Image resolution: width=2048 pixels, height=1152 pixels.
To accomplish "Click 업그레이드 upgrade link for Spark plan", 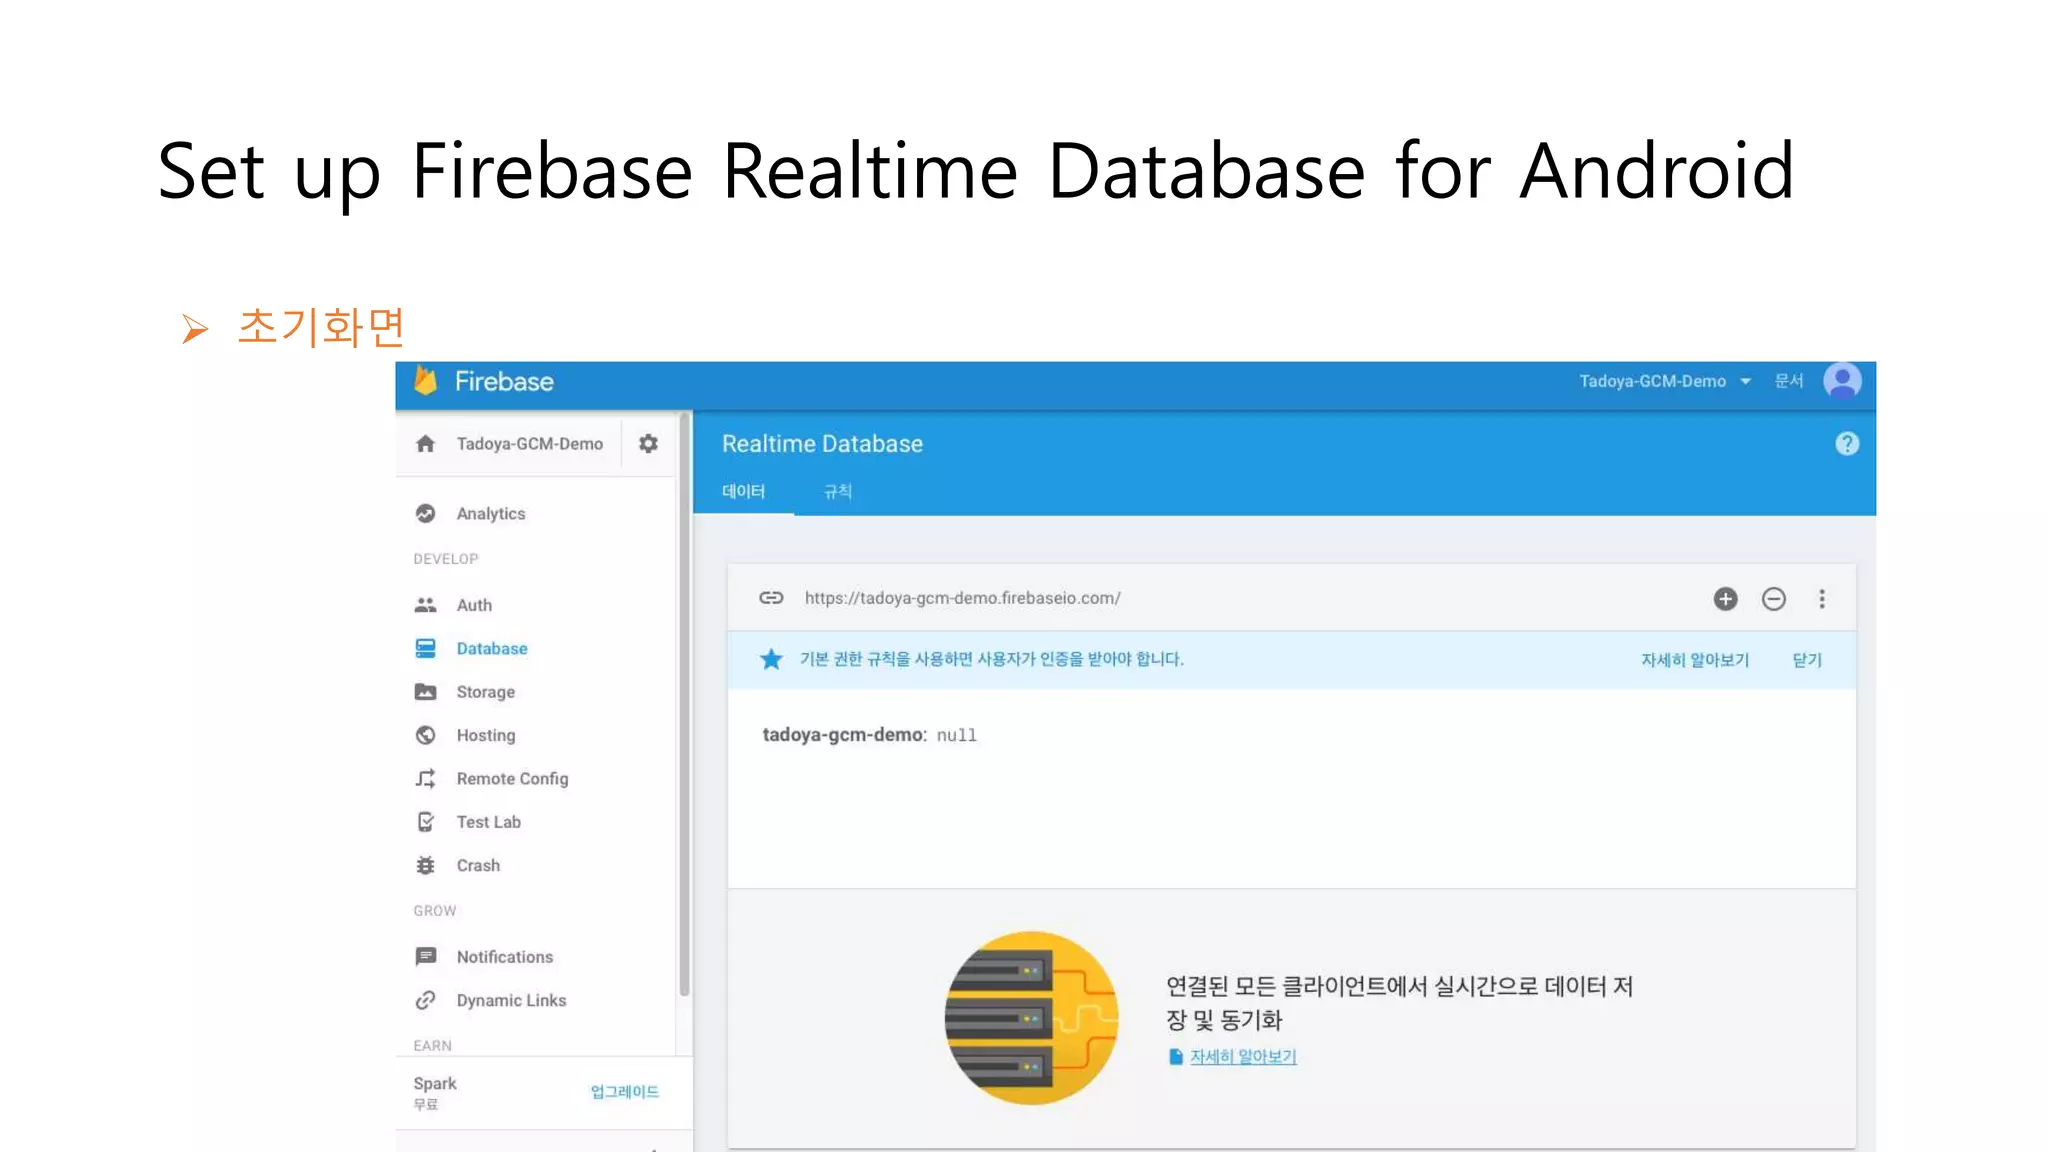I will coord(624,1091).
